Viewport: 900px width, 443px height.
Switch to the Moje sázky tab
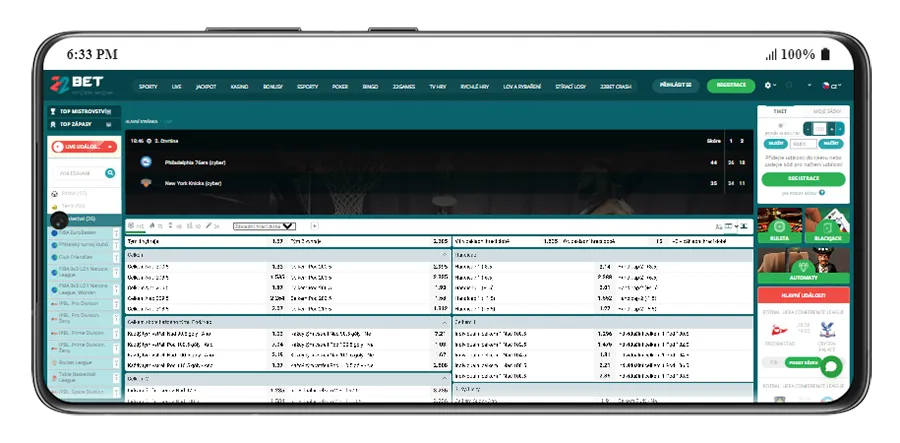pos(827,111)
